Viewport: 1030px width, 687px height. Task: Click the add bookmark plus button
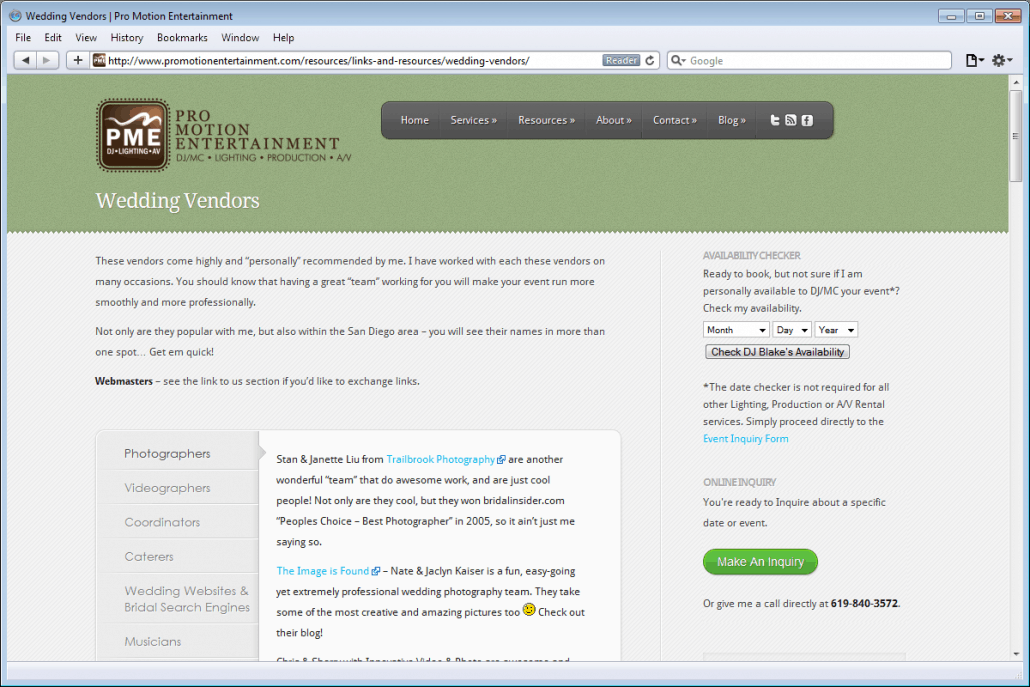click(78, 60)
